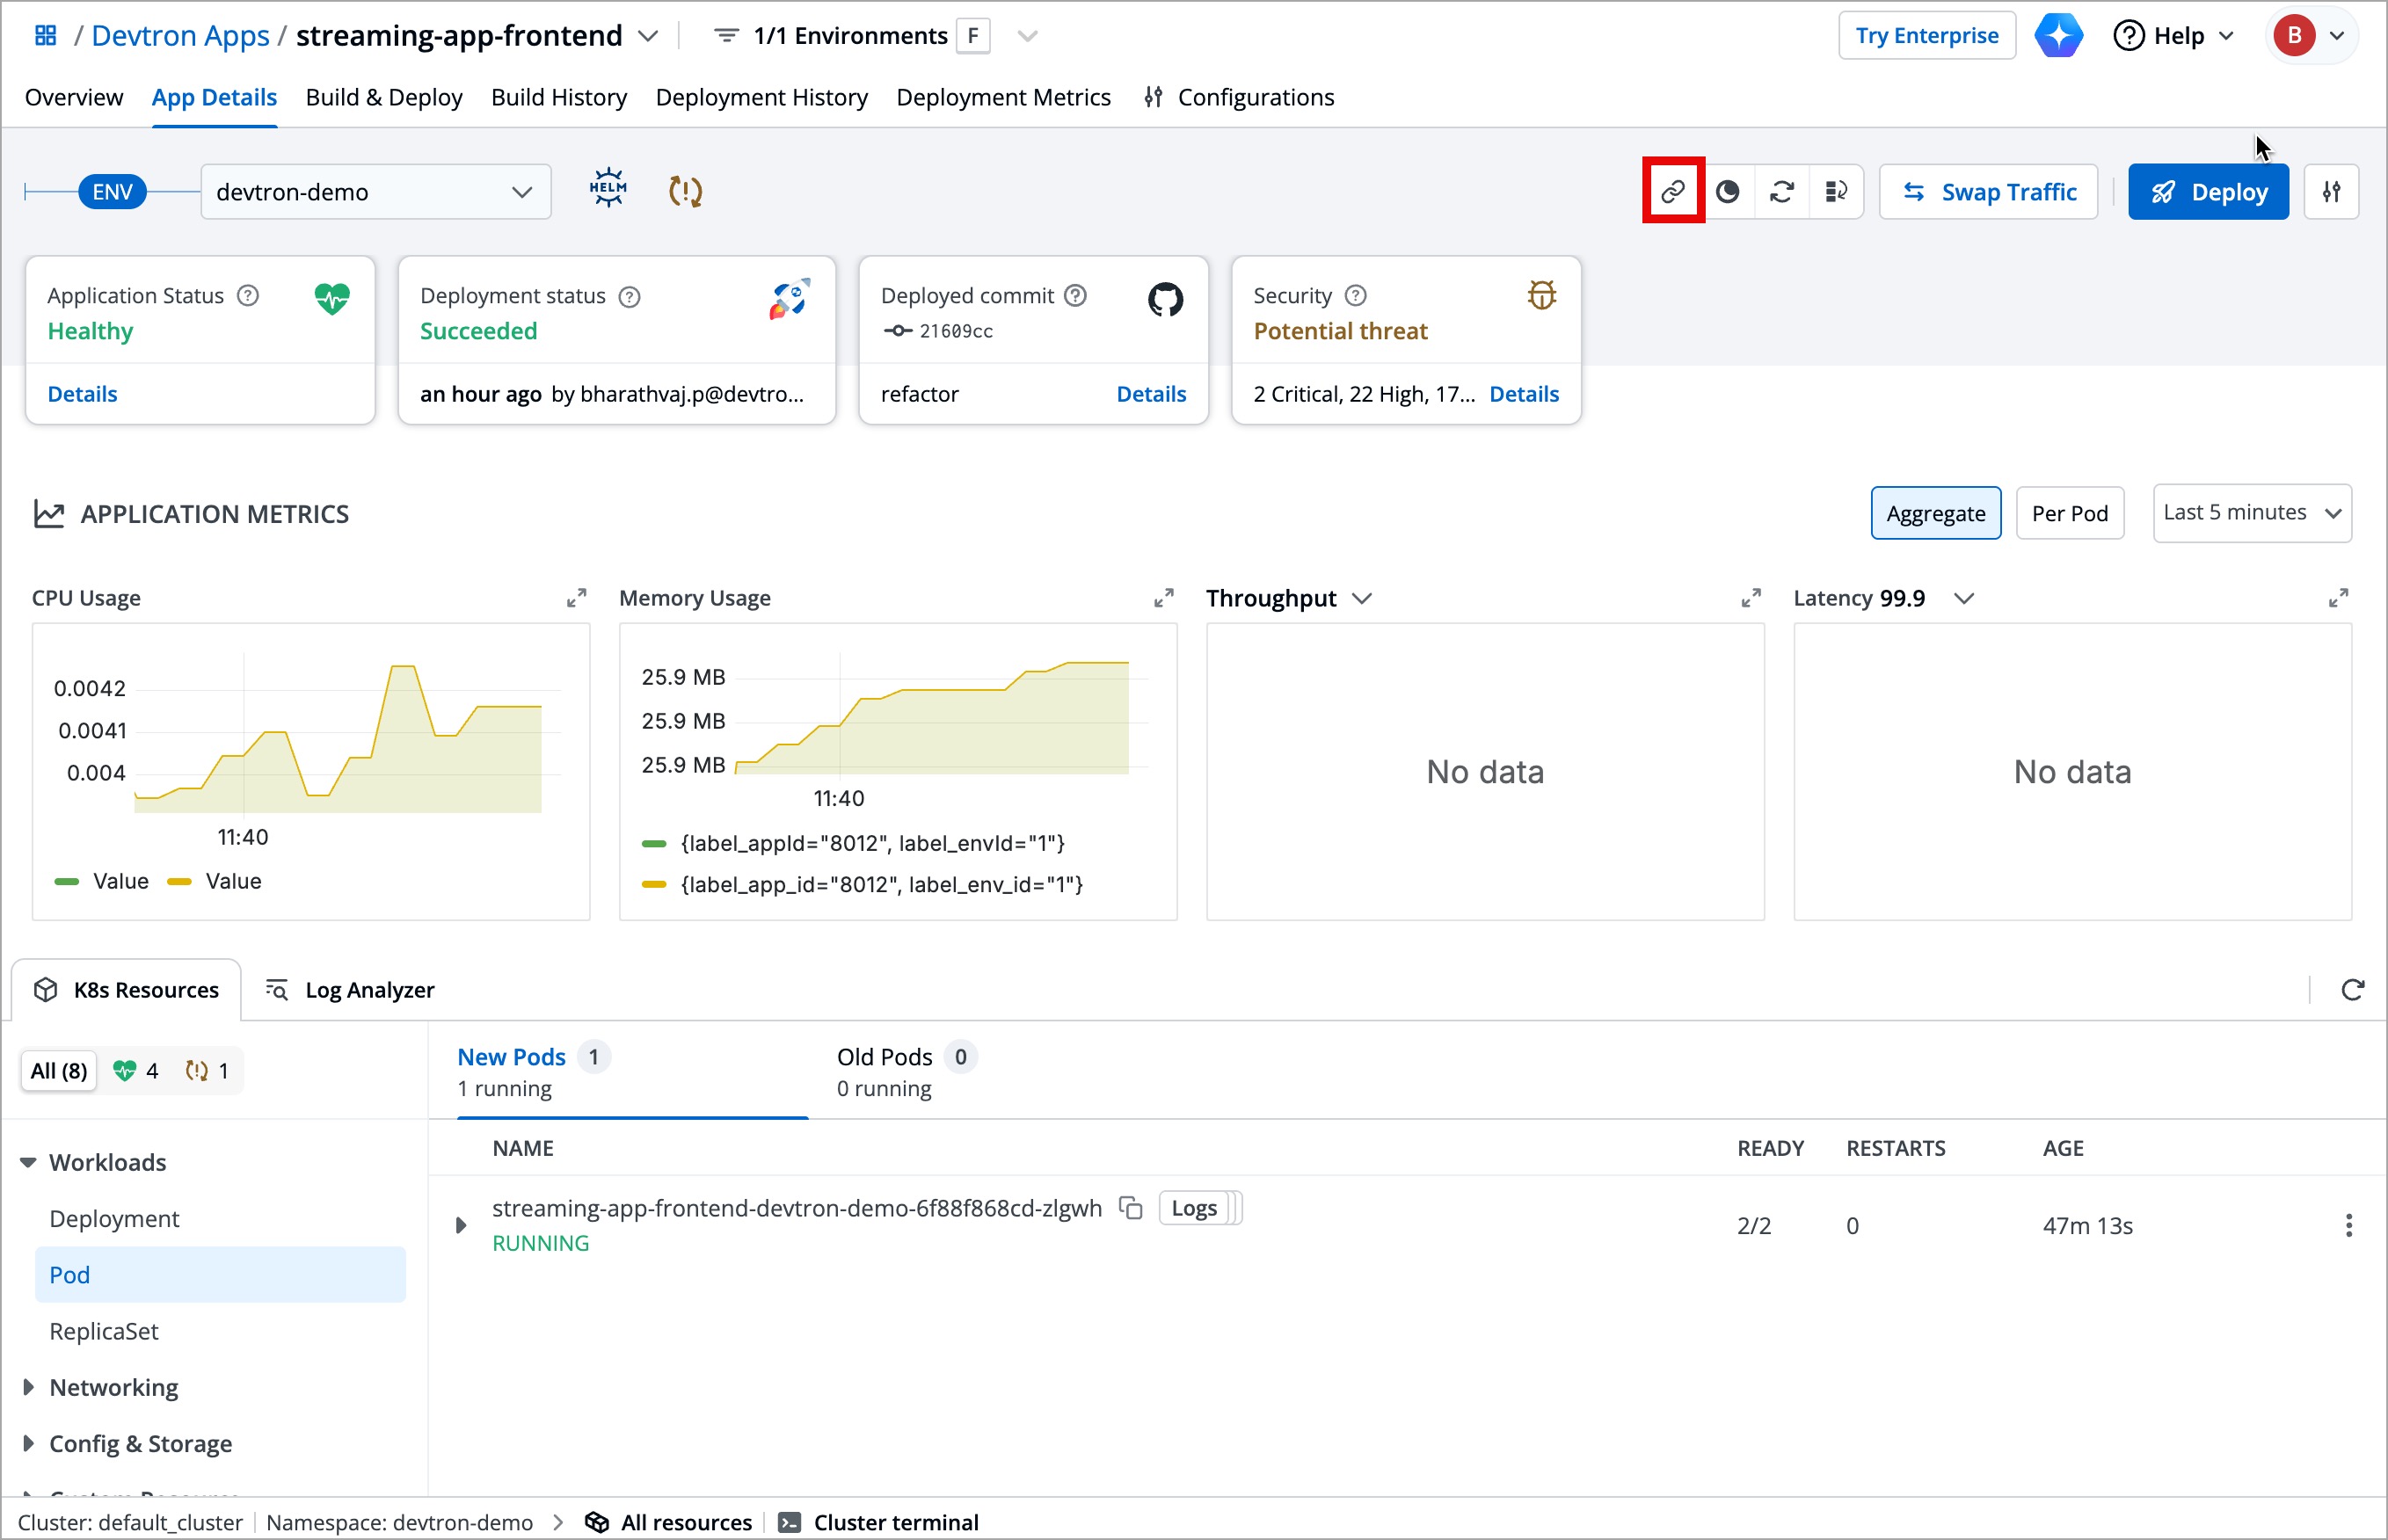Click the restart workloads refresh icon
2388x1540 pixels.
pyautogui.click(x=1781, y=192)
